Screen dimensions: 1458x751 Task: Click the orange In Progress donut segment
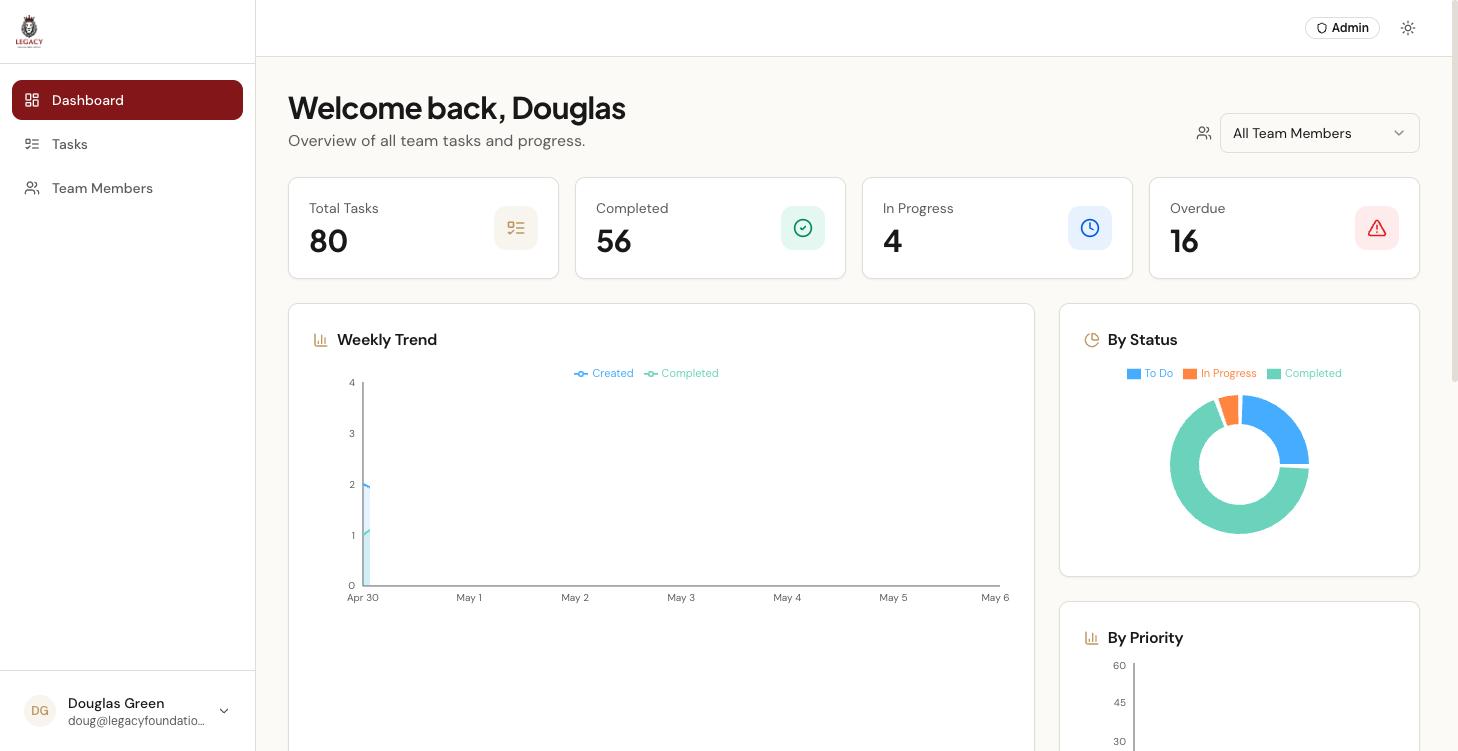click(x=1229, y=409)
